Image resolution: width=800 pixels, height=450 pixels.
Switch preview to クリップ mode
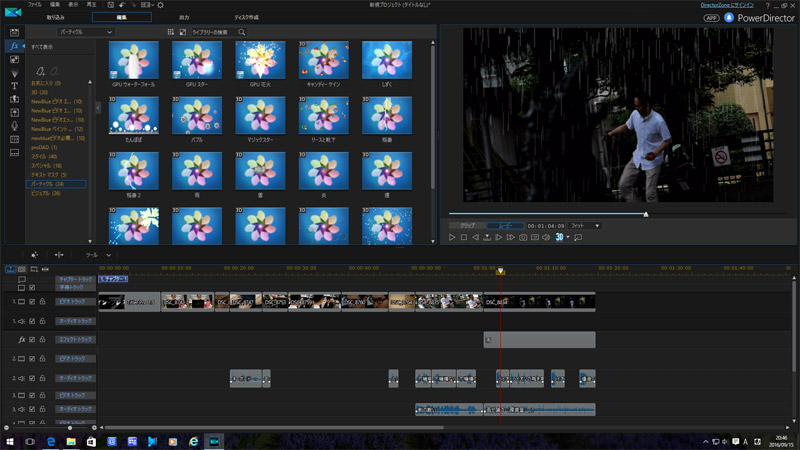click(x=467, y=226)
